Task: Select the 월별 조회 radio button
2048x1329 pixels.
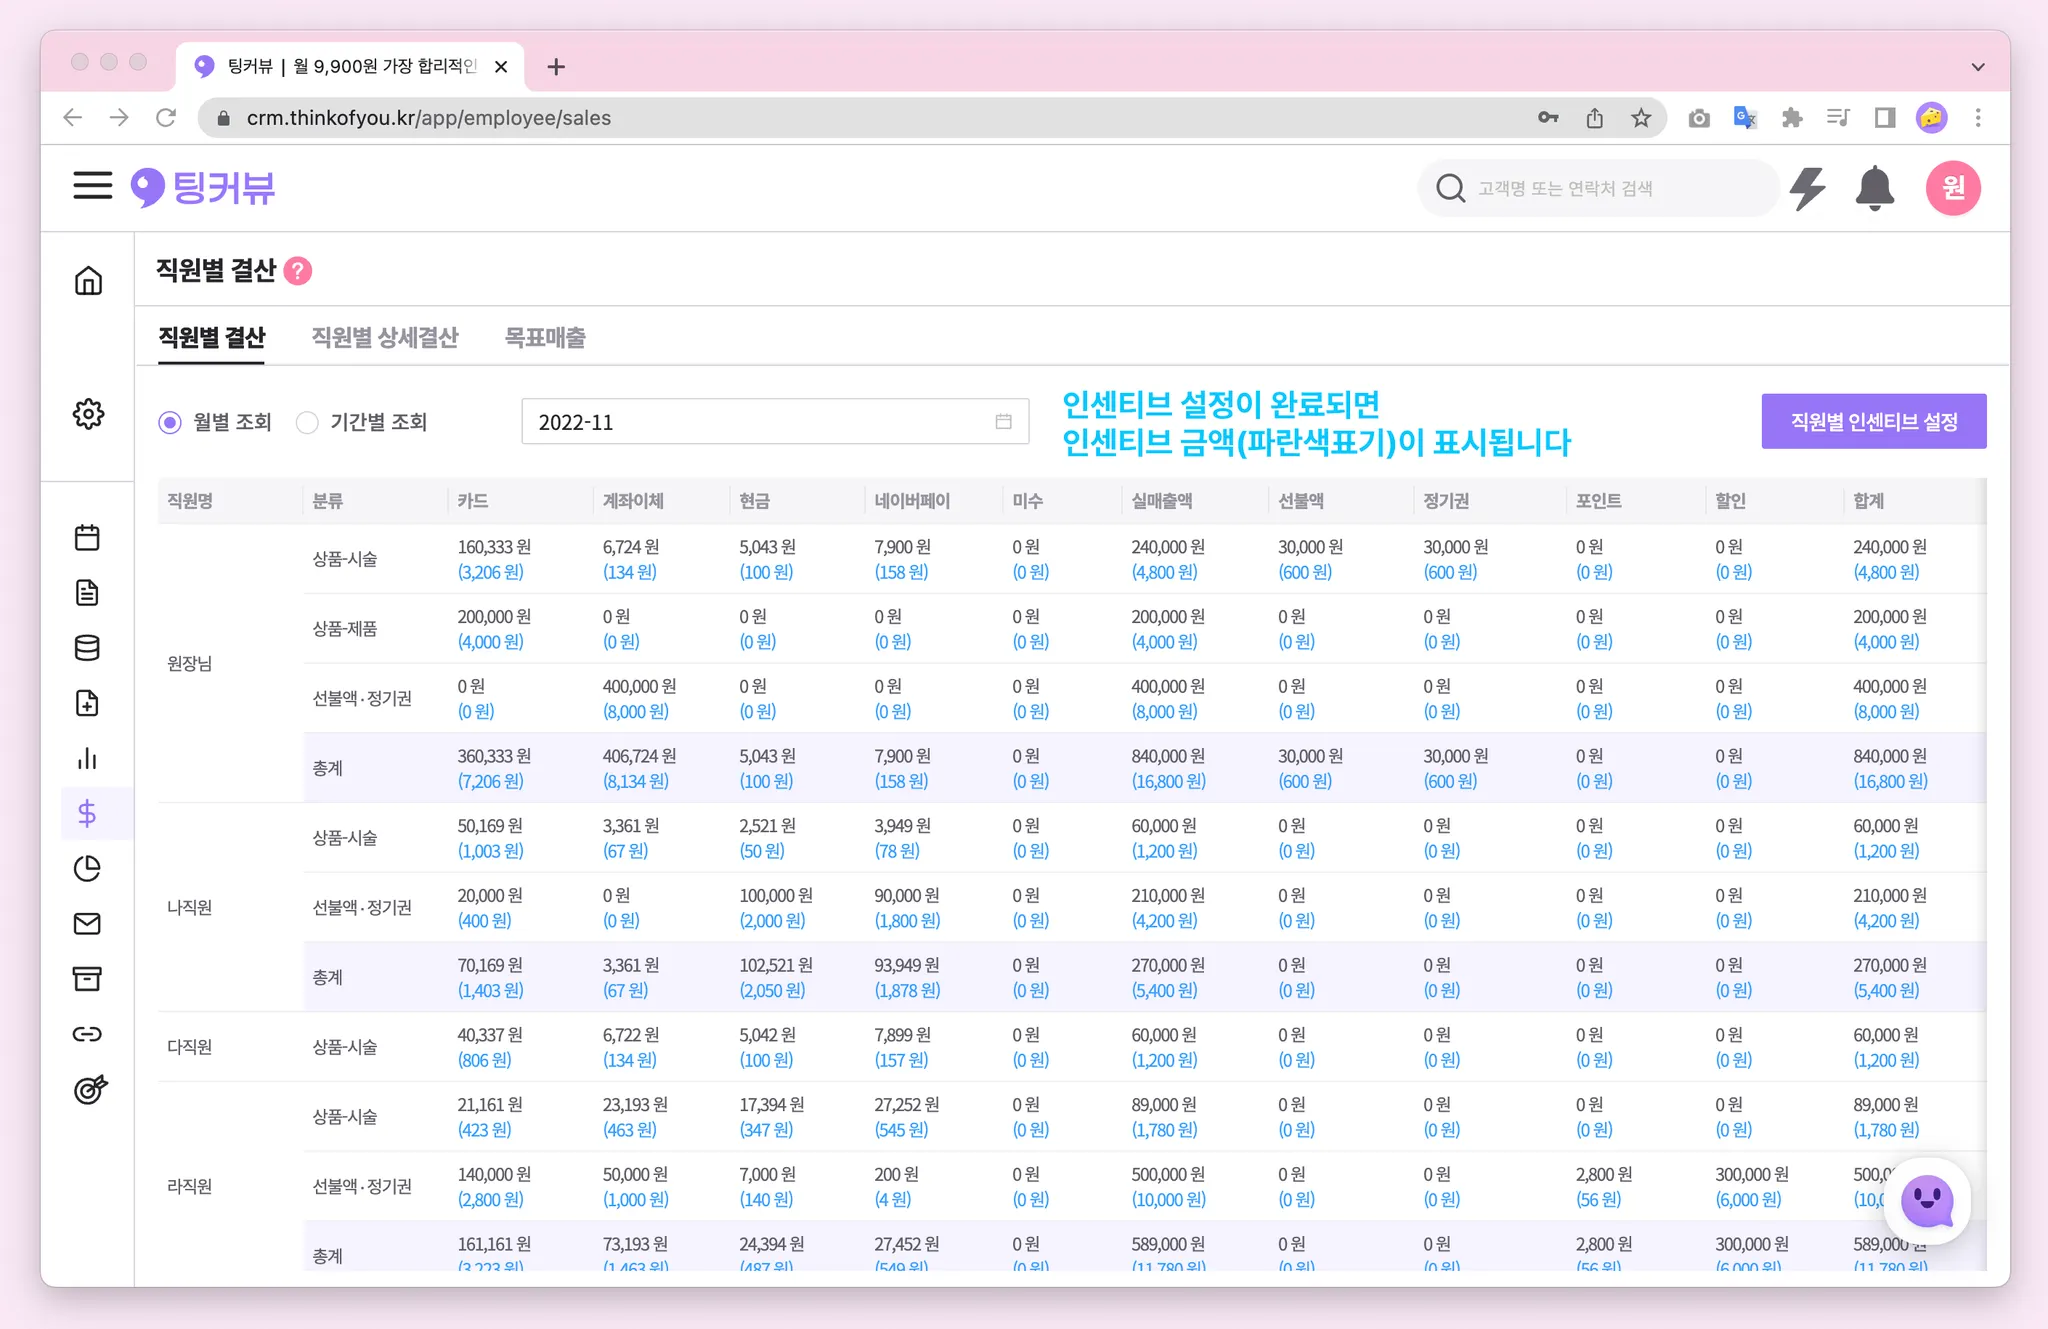Action: click(170, 423)
